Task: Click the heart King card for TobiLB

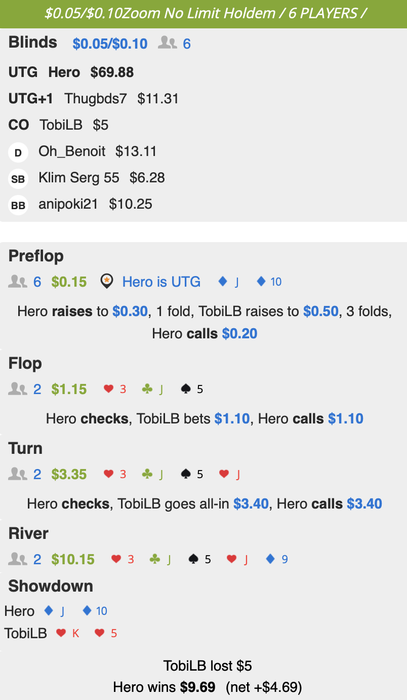Action: pyautogui.click(x=67, y=633)
